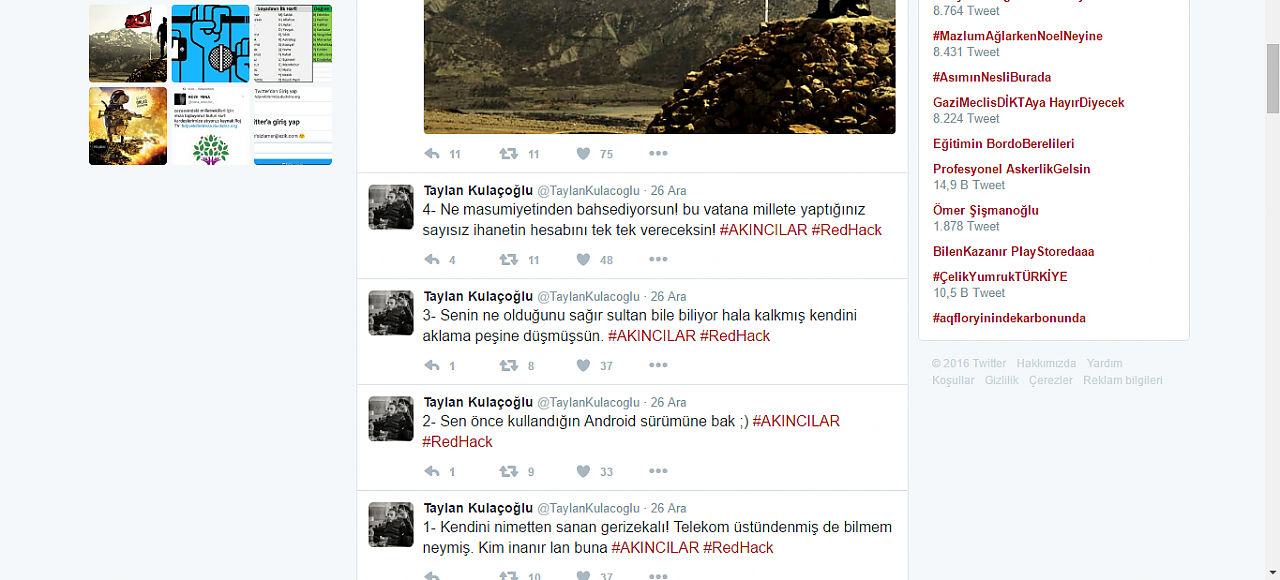This screenshot has width=1280, height=580.
Task: Open more options on the photo tweet
Action: (x=658, y=154)
